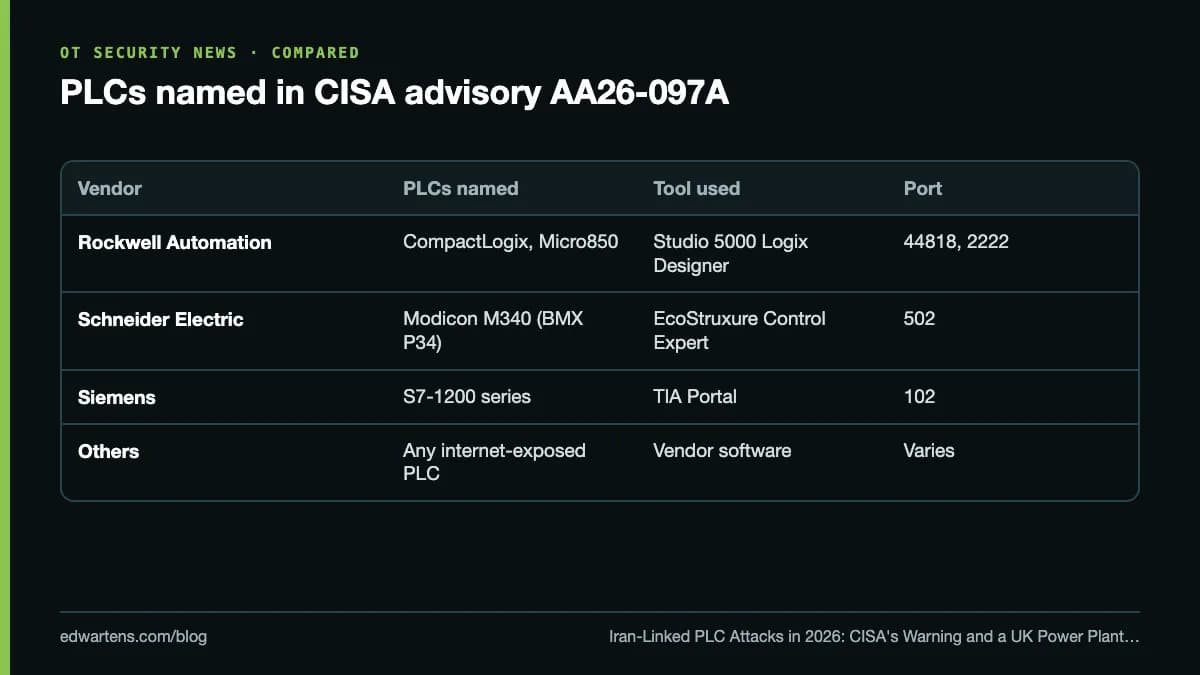Click the 'Rockwell Automation' vendor cell

(x=175, y=242)
